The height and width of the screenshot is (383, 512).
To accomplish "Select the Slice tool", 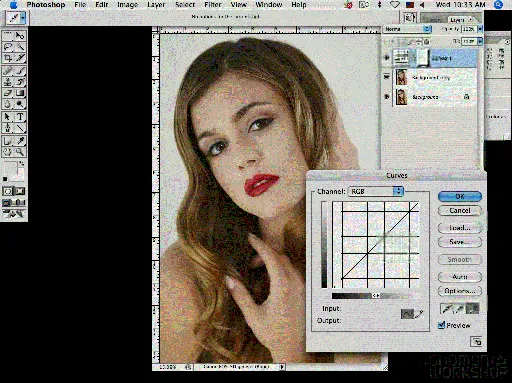I will 20,58.
